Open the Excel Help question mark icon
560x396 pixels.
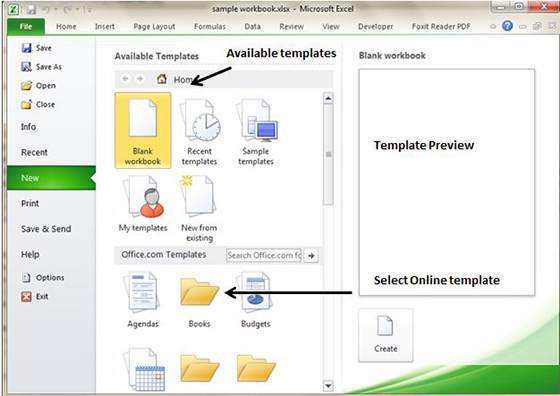point(507,26)
